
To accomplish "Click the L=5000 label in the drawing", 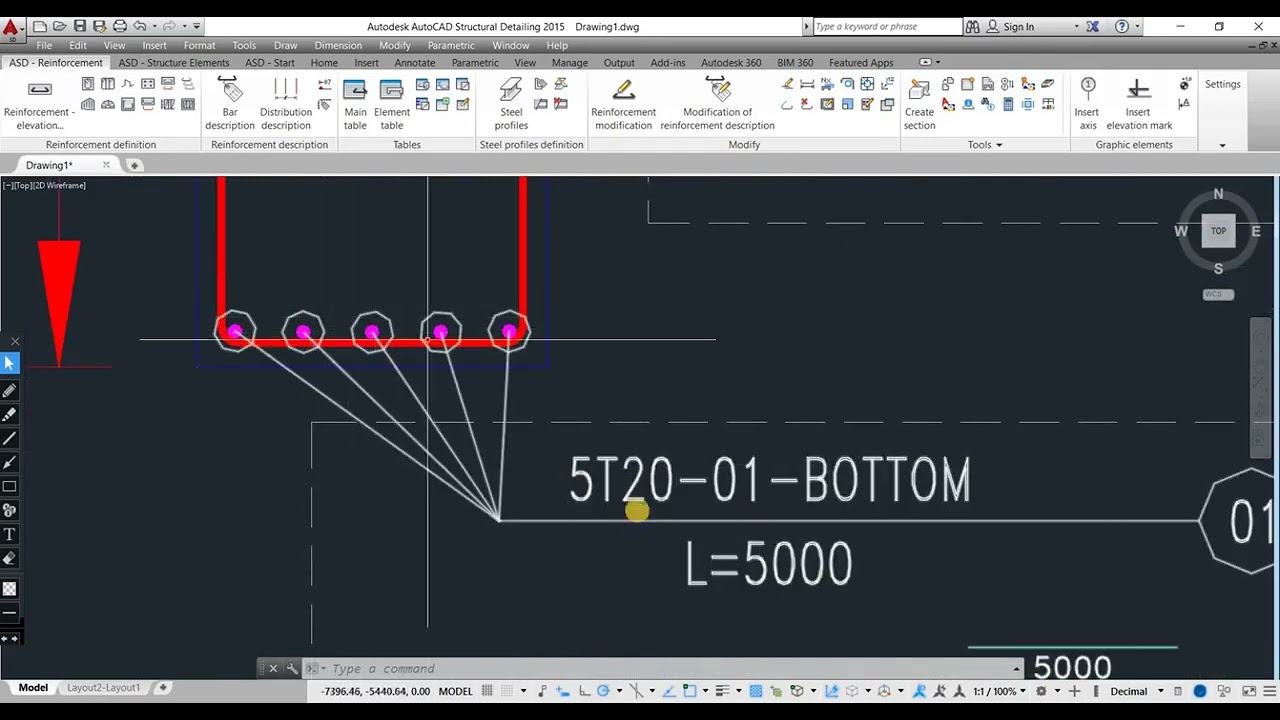I will point(769,564).
